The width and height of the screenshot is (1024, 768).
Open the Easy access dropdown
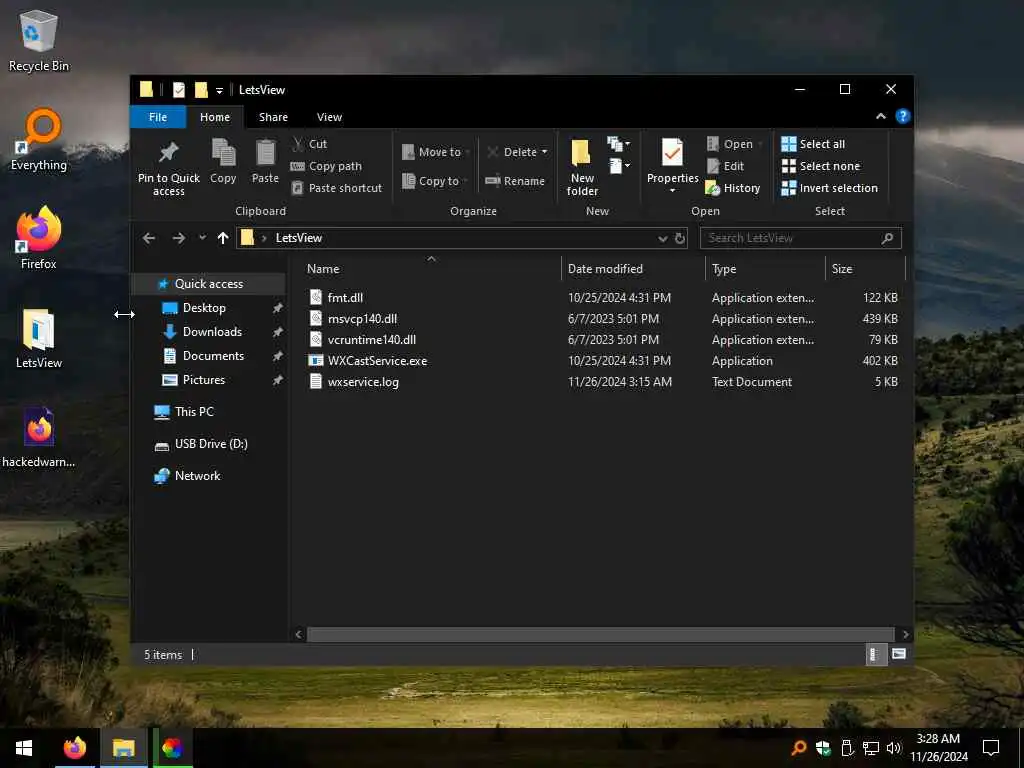618,166
